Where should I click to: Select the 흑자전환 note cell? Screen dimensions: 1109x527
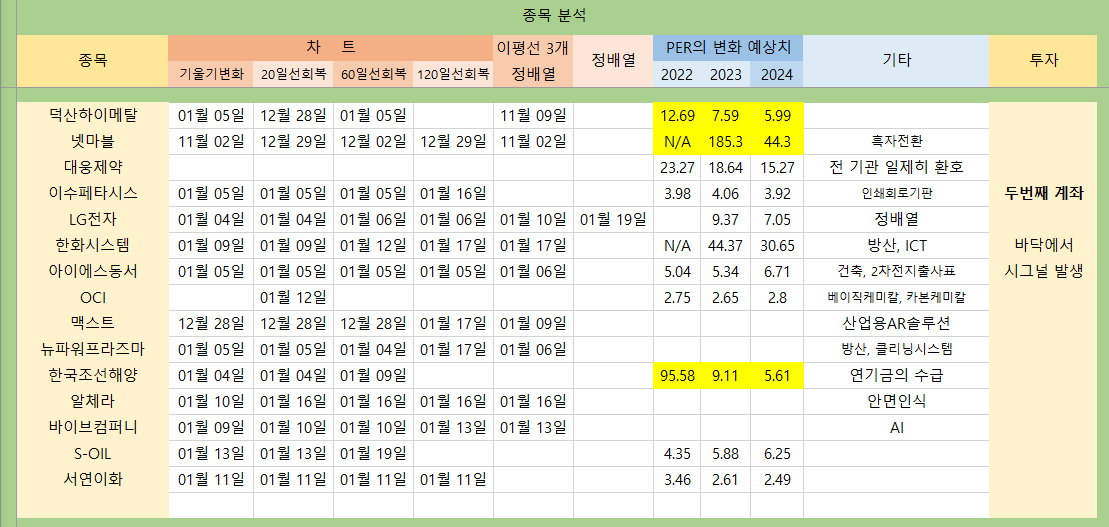click(896, 141)
